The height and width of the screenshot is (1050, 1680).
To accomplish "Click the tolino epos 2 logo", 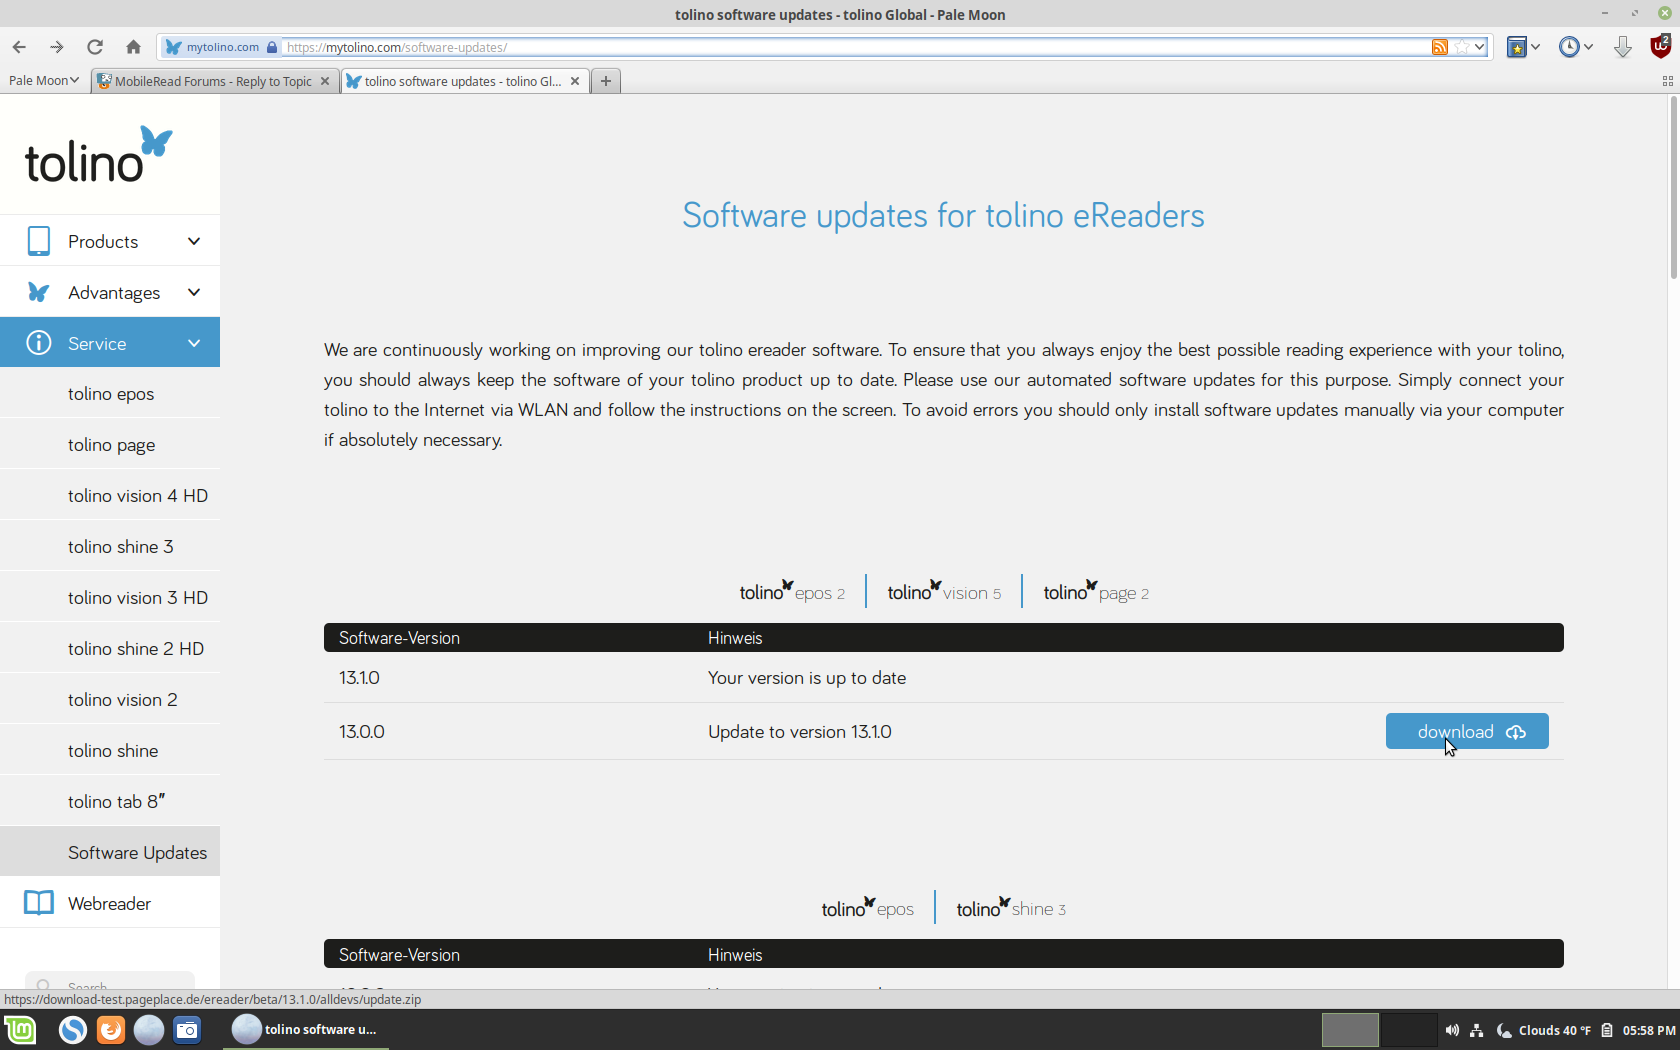I will (x=792, y=592).
